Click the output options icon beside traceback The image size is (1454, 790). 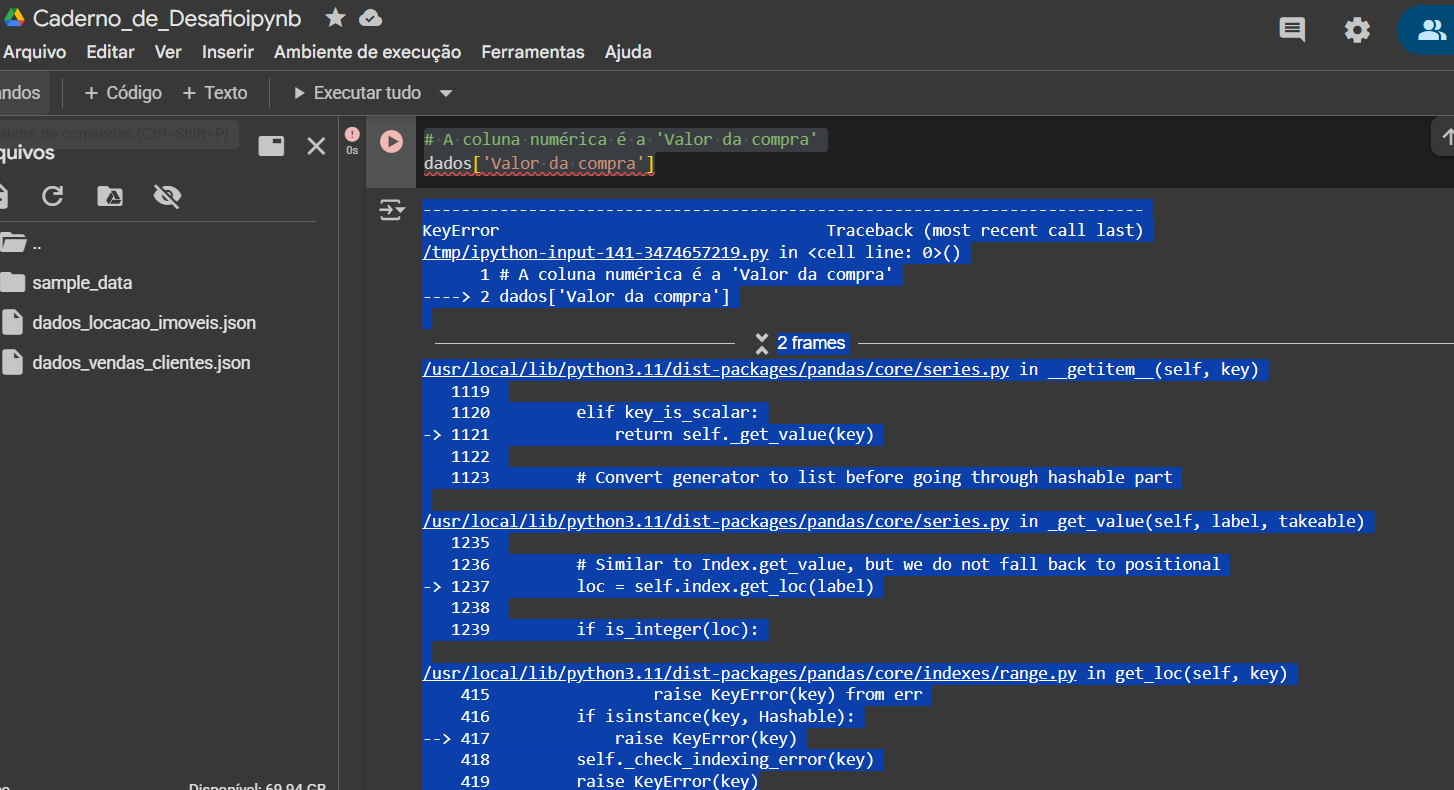pyautogui.click(x=391, y=210)
